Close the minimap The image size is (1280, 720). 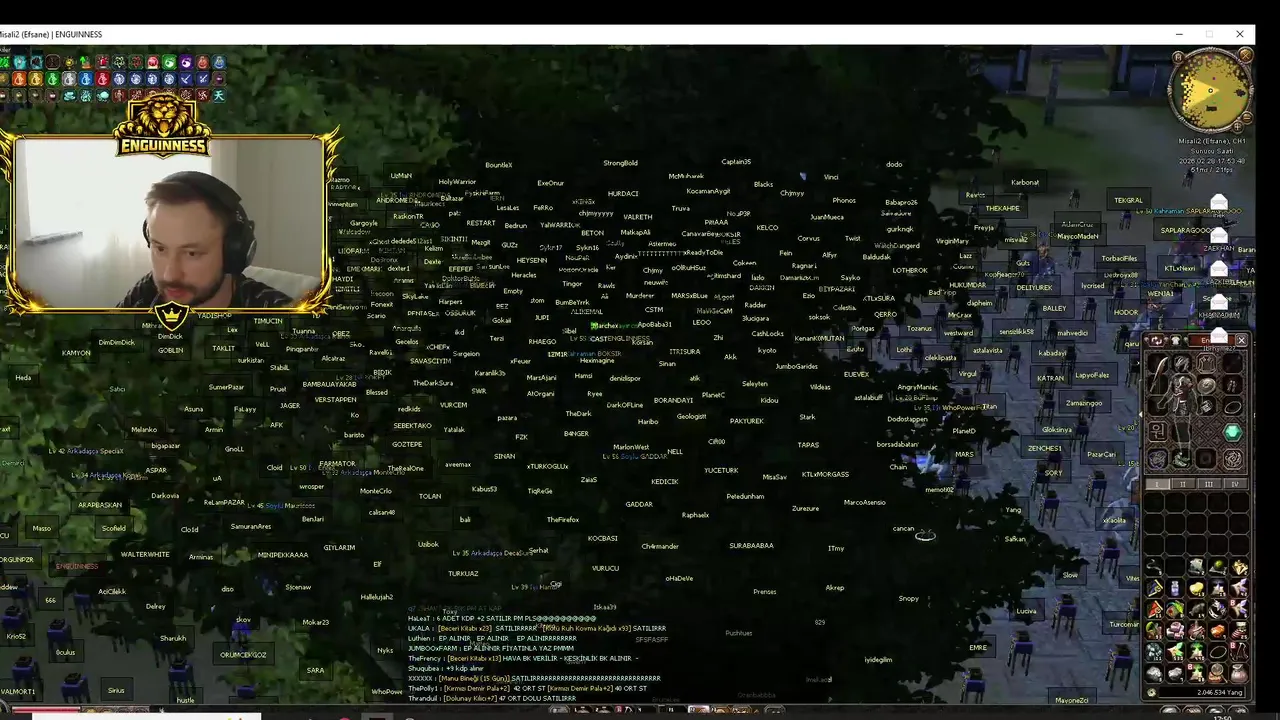(x=1246, y=55)
